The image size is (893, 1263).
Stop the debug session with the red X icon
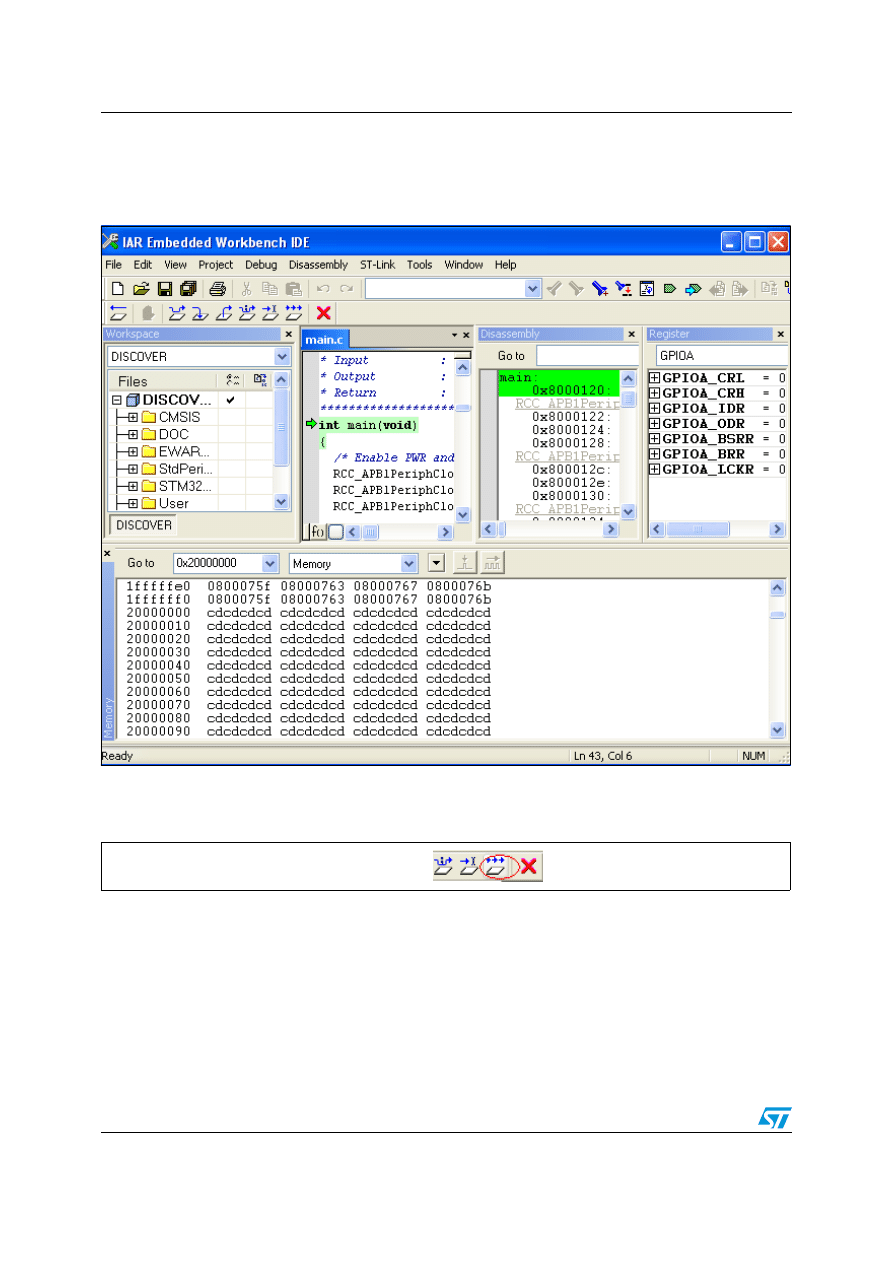pos(321,313)
